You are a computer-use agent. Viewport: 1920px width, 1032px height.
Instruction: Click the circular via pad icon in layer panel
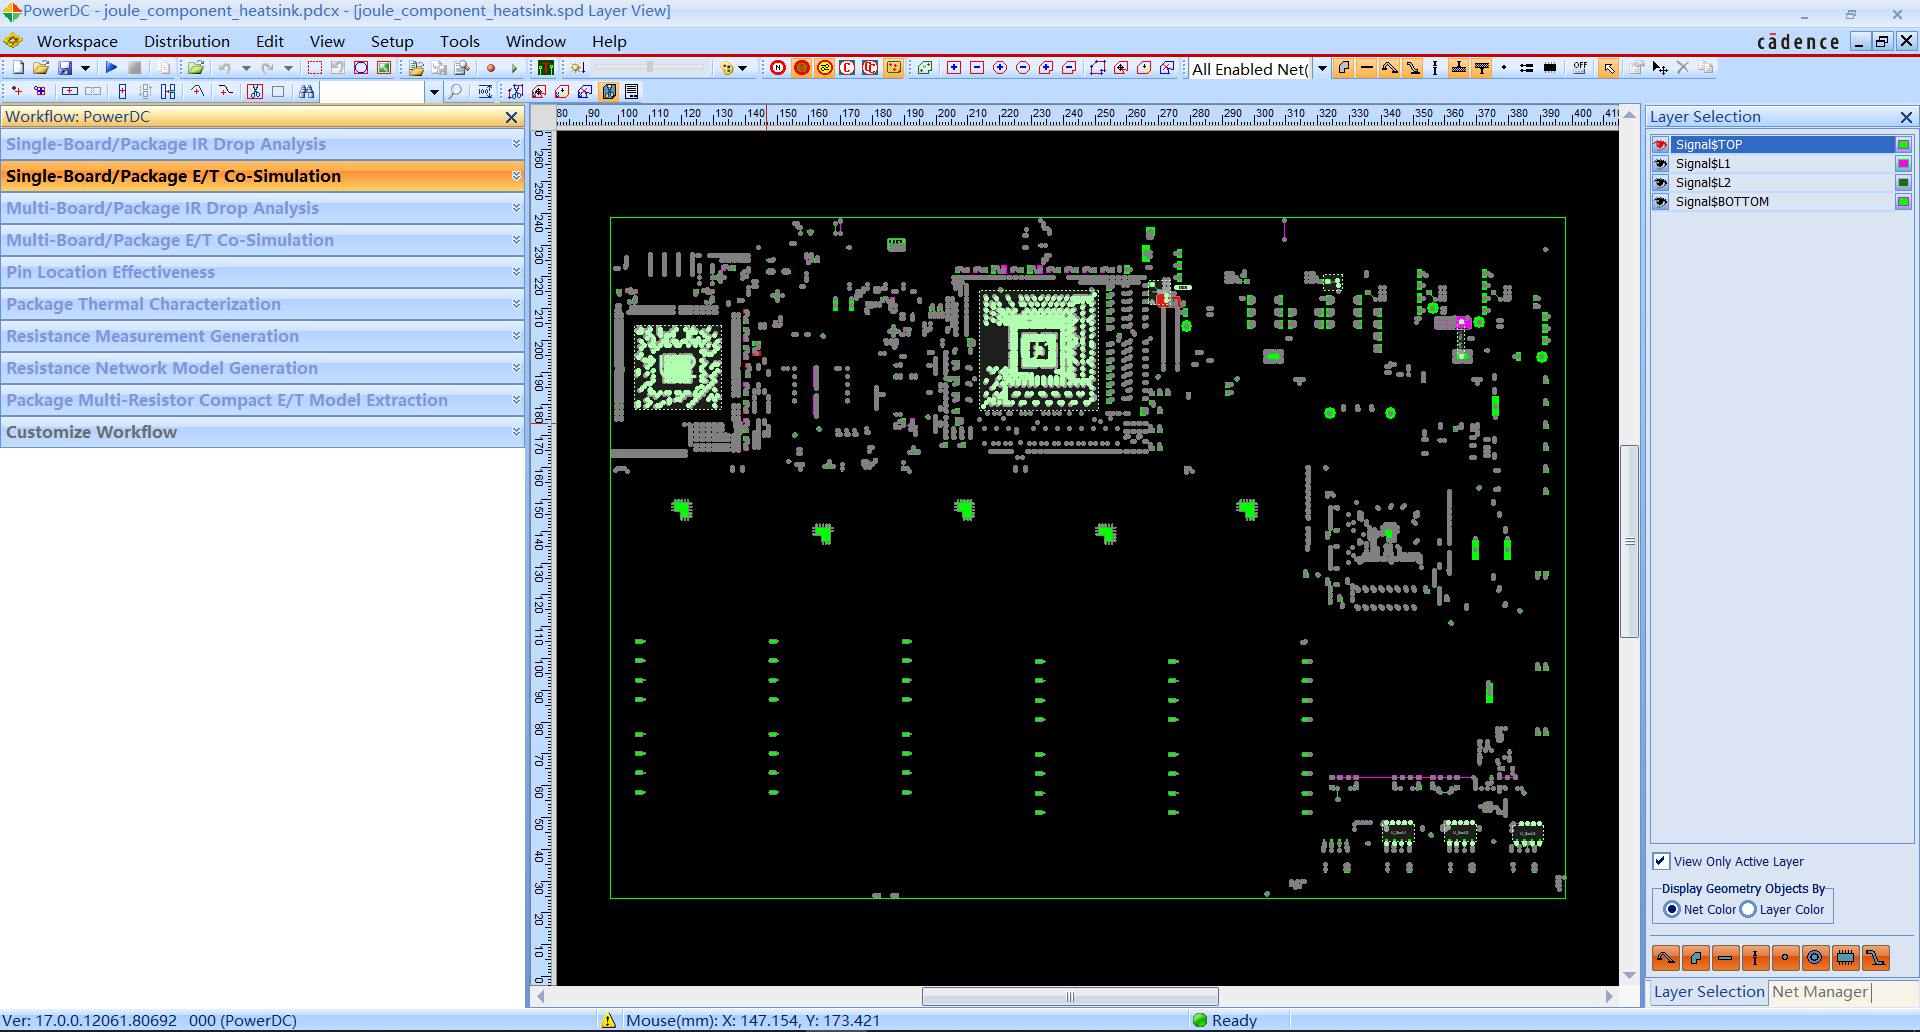coord(1815,958)
